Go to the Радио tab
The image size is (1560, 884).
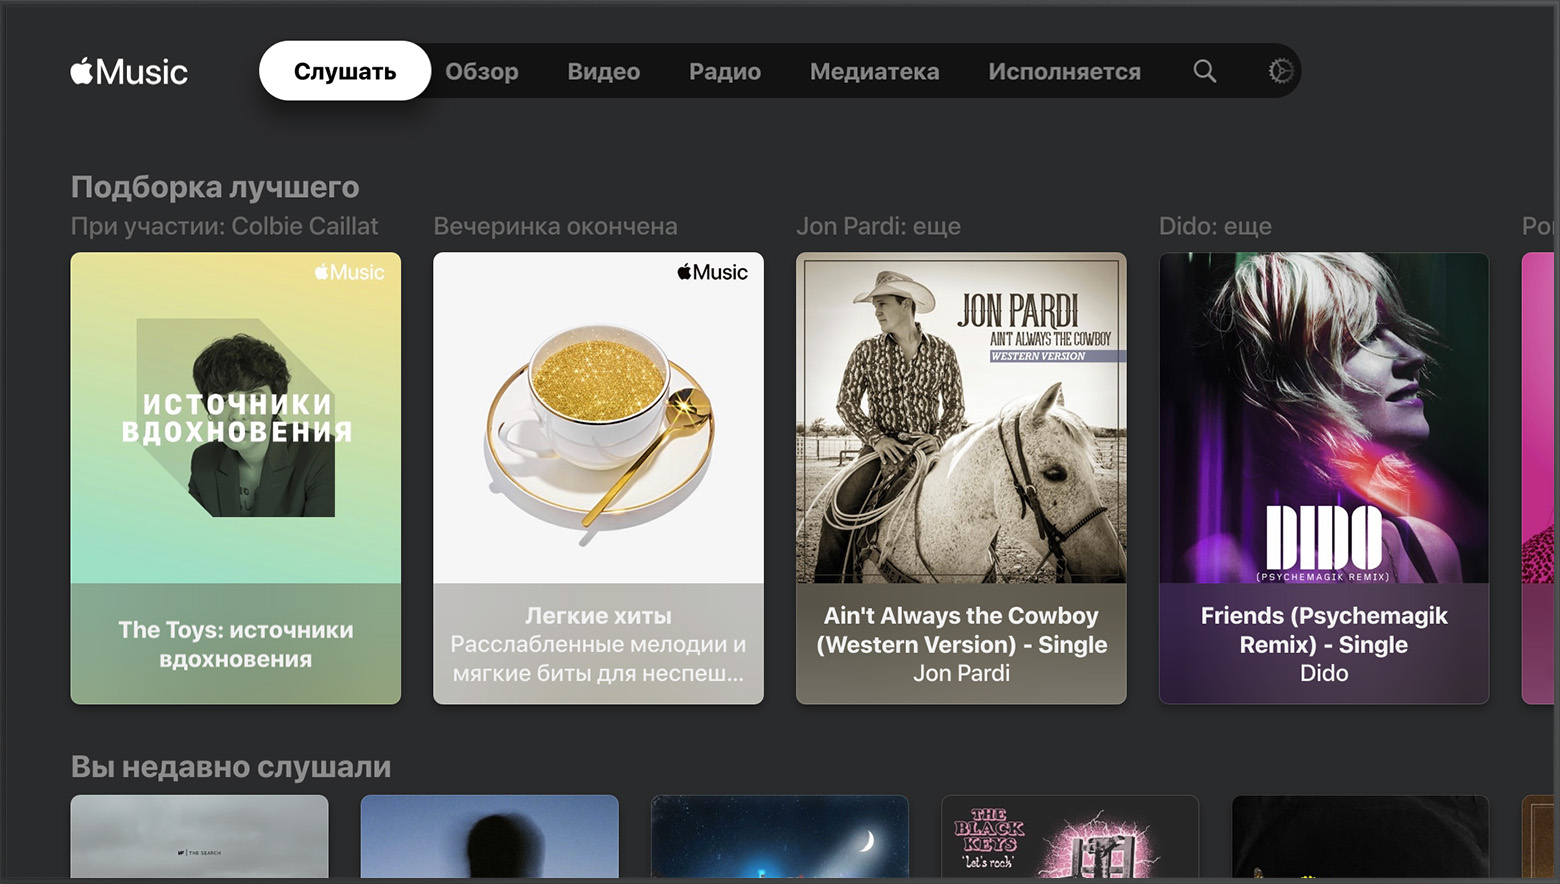coord(725,71)
